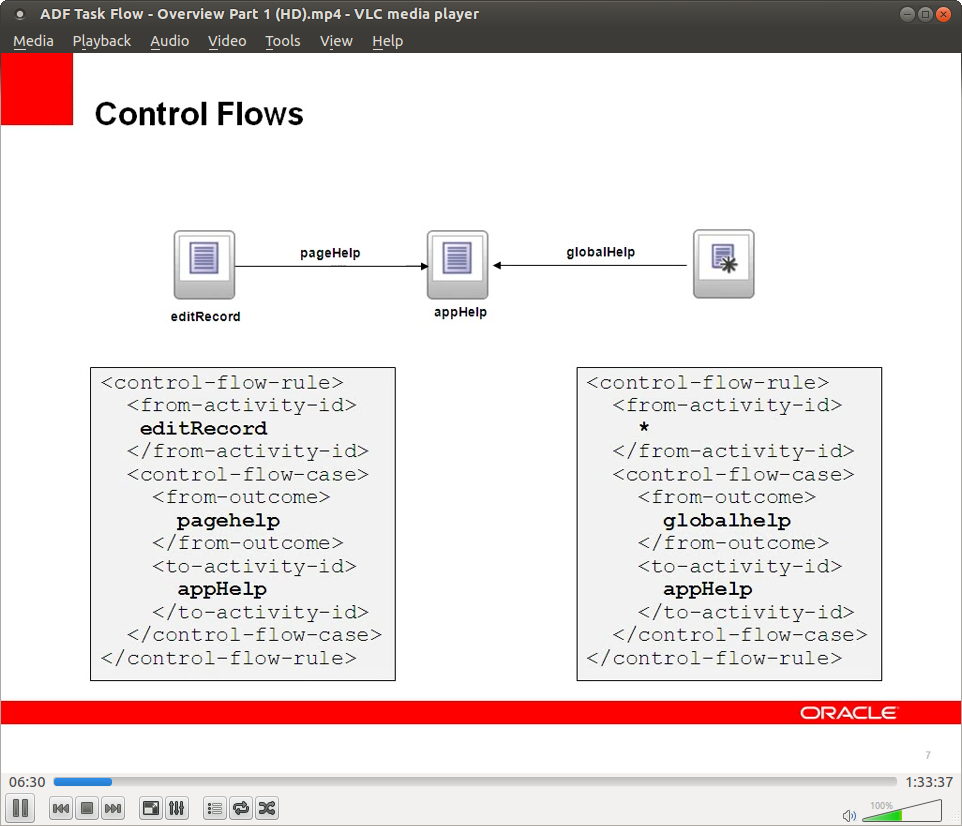Open the Media menu
This screenshot has width=962, height=826.
tap(33, 41)
